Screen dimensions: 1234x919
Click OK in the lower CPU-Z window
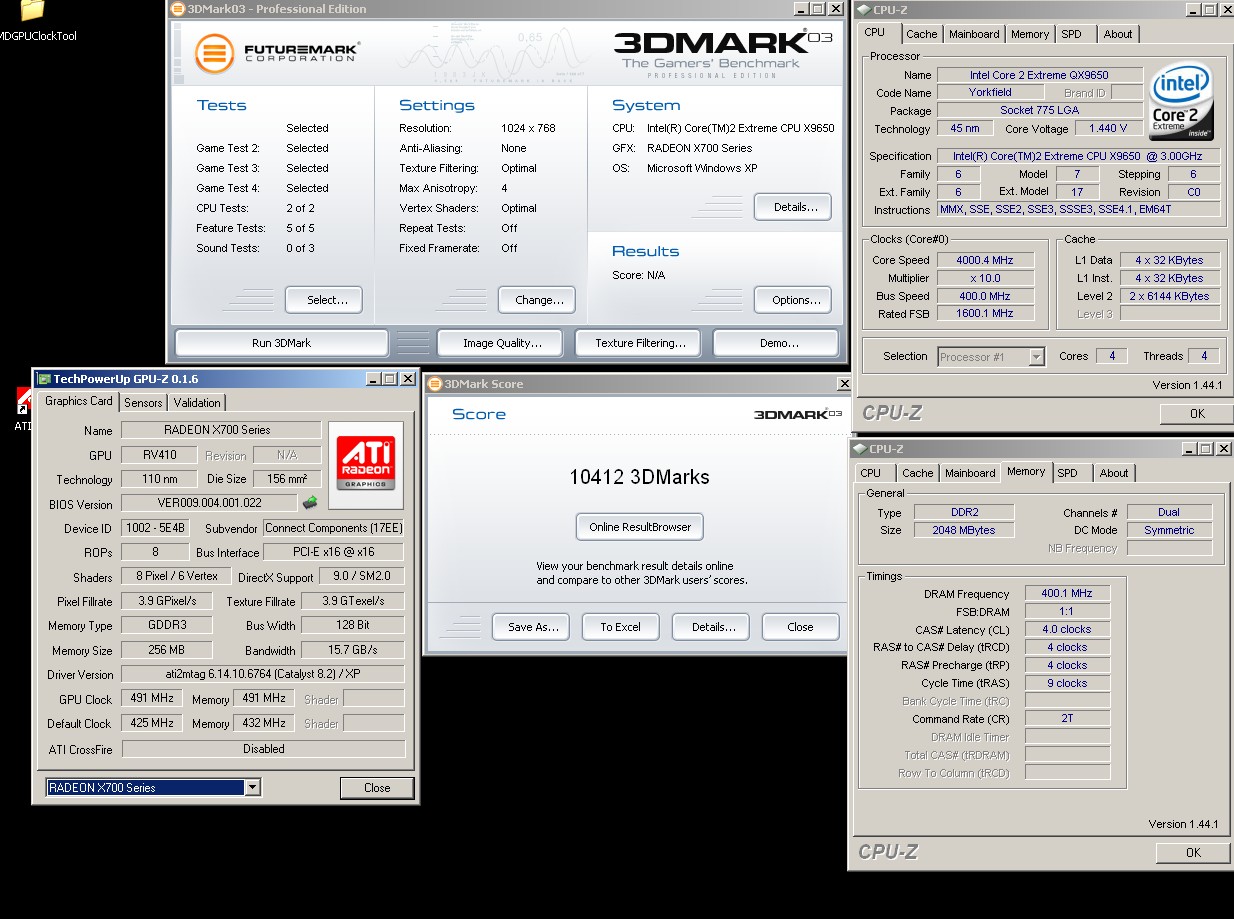click(1193, 853)
